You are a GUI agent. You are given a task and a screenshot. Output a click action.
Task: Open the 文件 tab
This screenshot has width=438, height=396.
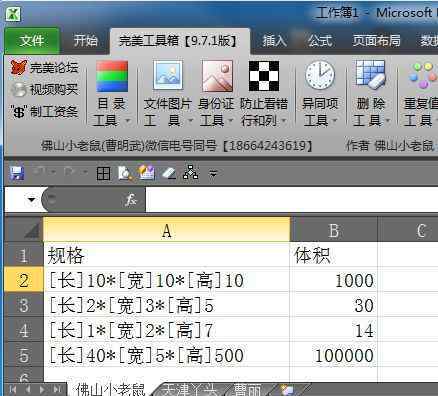click(x=32, y=41)
